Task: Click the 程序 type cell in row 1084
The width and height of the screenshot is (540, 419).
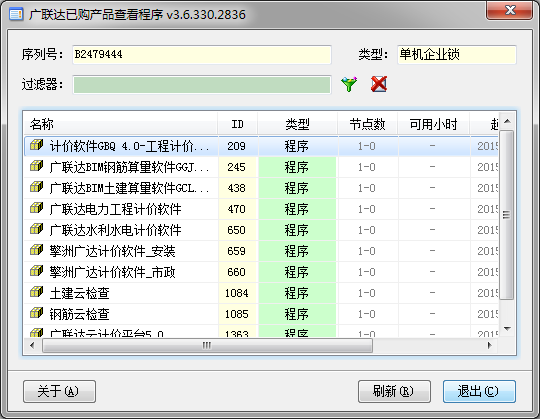Action: tap(297, 293)
